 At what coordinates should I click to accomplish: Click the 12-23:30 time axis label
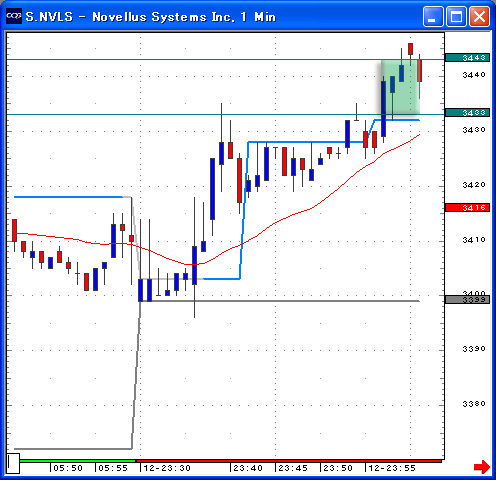(x=167, y=468)
